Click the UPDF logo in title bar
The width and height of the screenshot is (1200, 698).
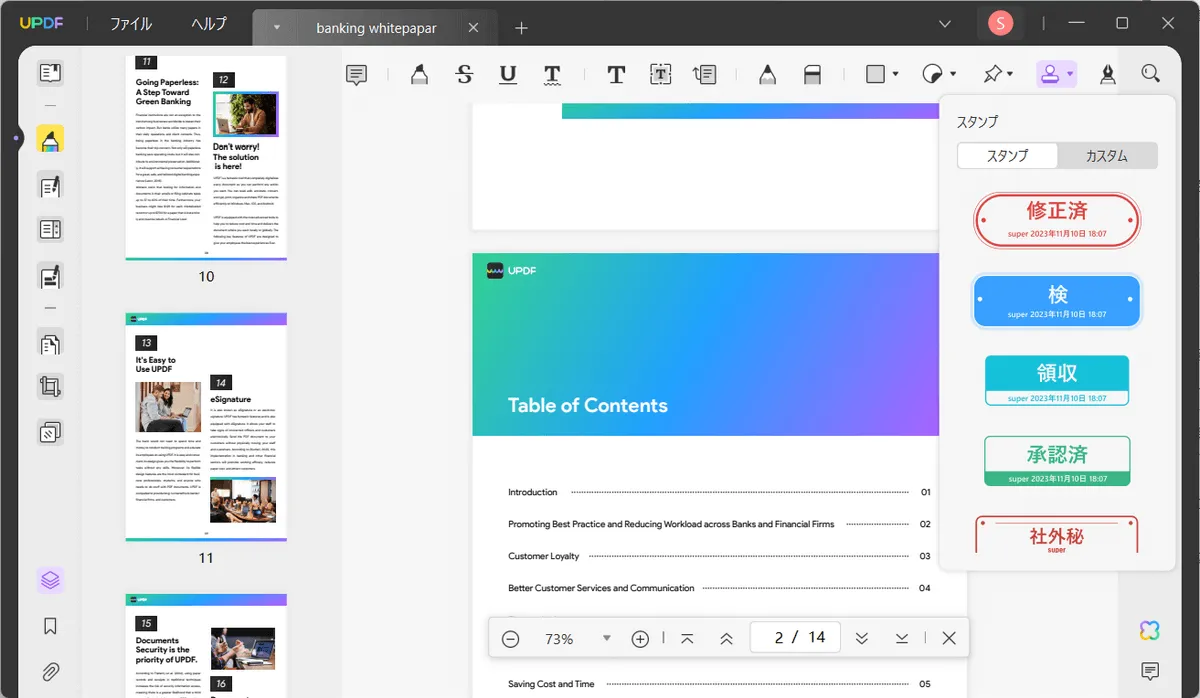(x=41, y=24)
